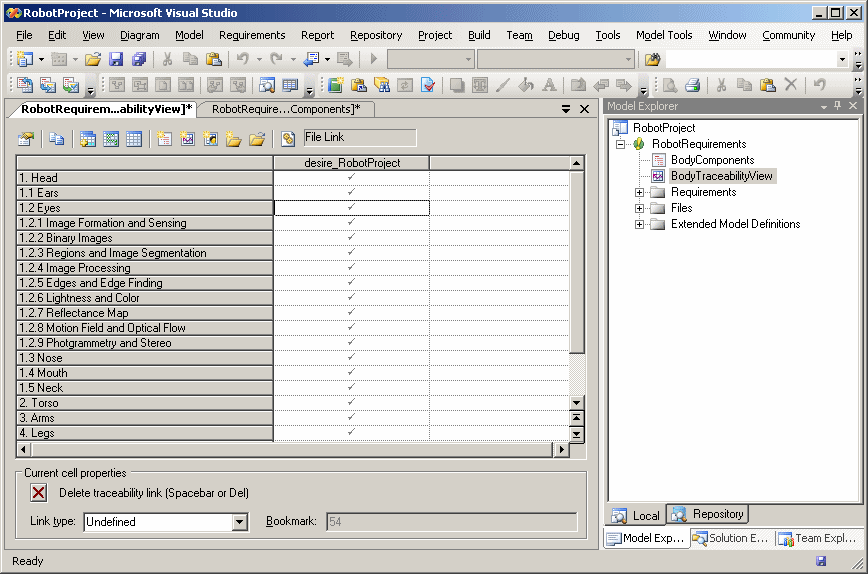Viewport: 868px width, 574px height.
Task: Click the new traceability view chart icon
Action: coord(187,138)
